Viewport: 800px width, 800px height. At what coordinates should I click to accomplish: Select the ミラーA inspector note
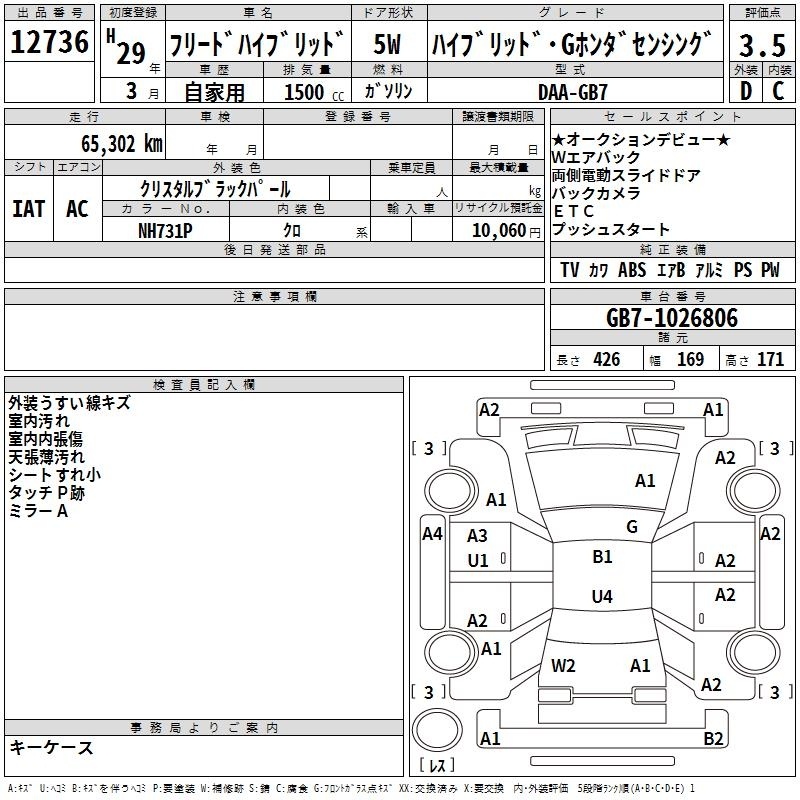tap(38, 510)
